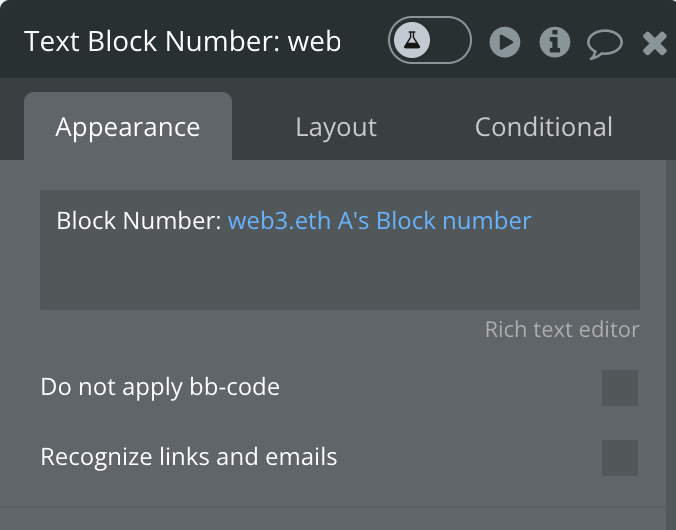
Task: Open the comment speech bubble icon
Action: point(605,44)
